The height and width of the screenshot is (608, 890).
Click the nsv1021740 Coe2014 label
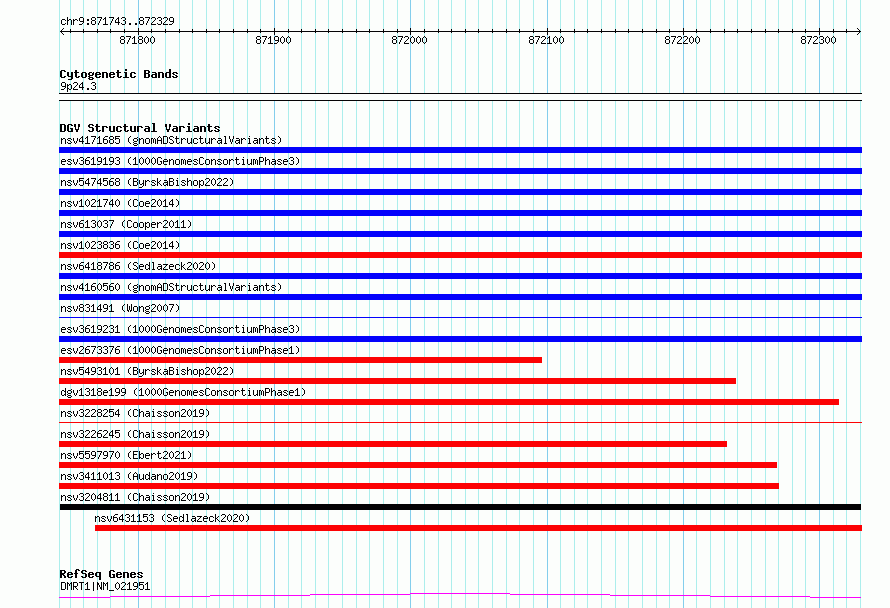click(x=120, y=203)
